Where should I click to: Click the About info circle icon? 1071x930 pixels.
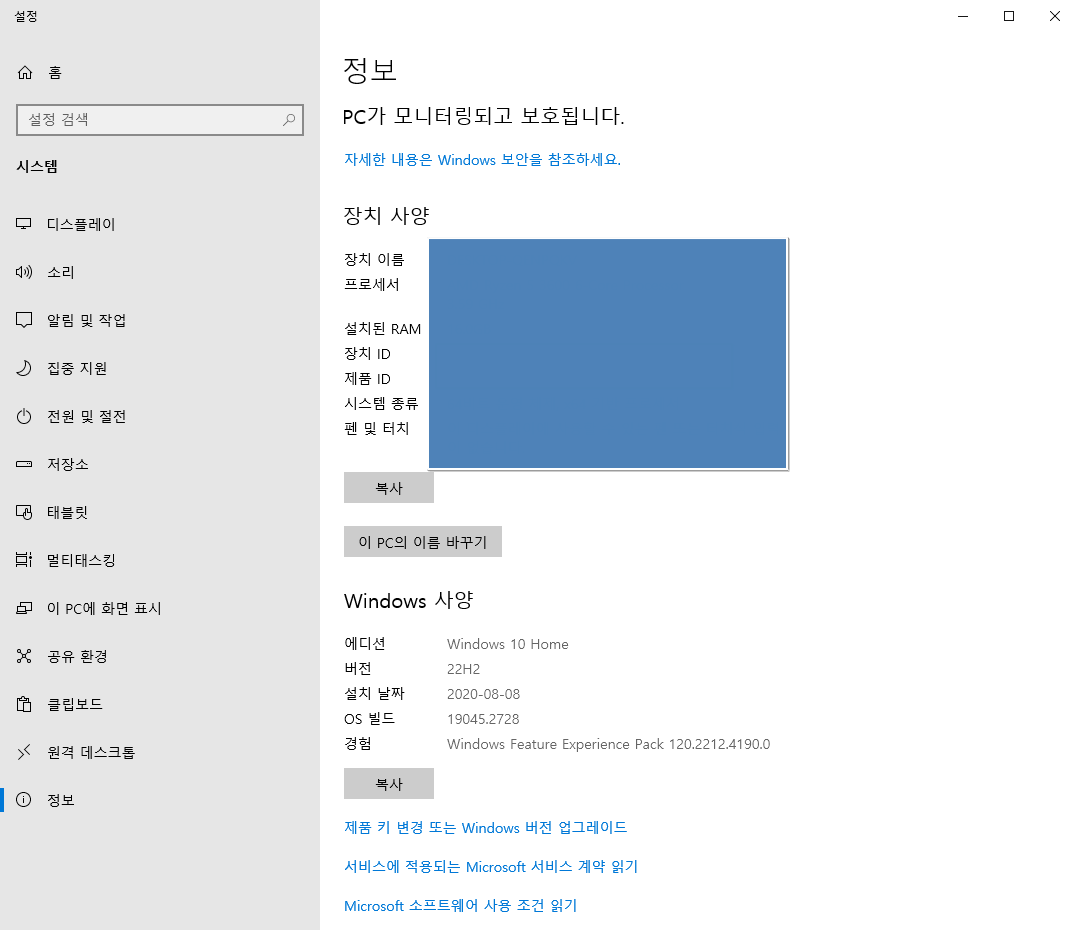[24, 800]
